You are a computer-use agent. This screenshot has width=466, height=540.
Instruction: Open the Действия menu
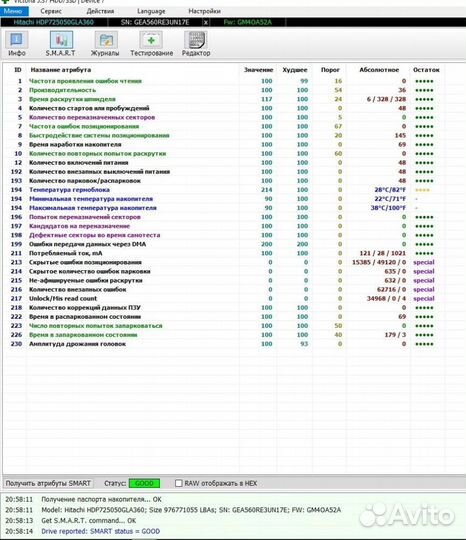tap(100, 11)
